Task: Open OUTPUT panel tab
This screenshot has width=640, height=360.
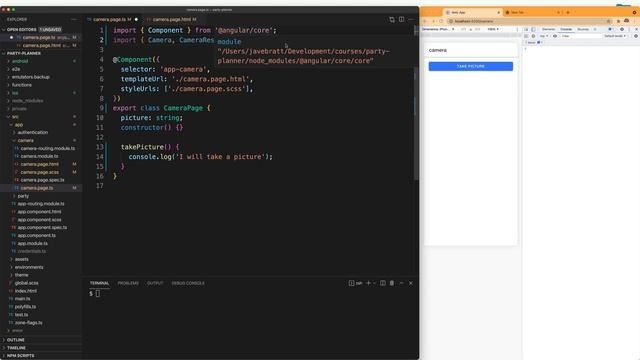Action: click(x=155, y=283)
